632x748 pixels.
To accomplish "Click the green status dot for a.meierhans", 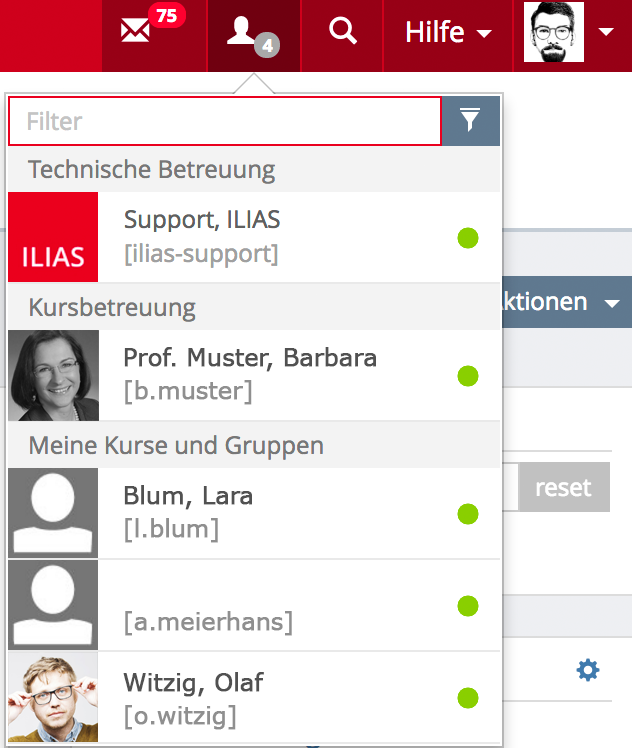I will (x=467, y=606).
